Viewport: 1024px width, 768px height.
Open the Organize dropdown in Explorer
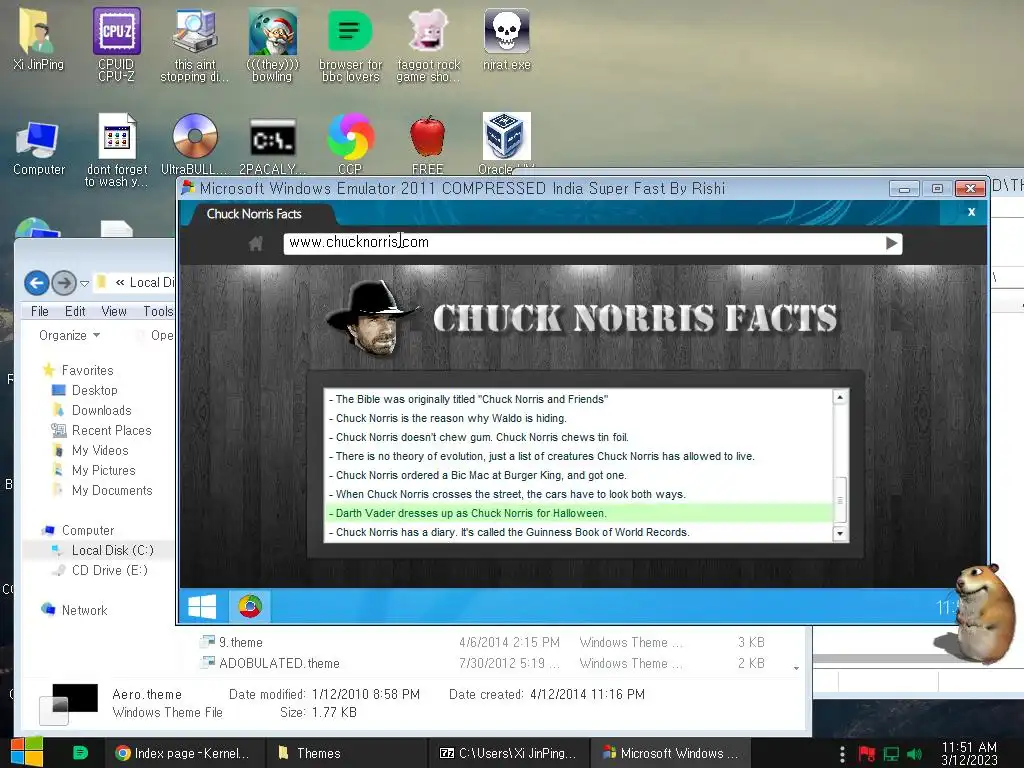click(x=69, y=335)
